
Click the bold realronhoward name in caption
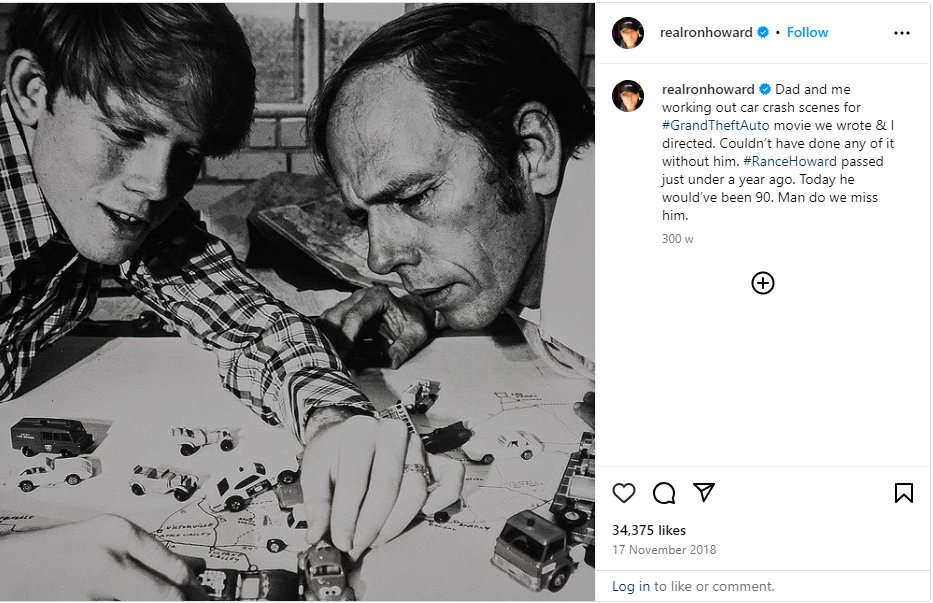[708, 89]
